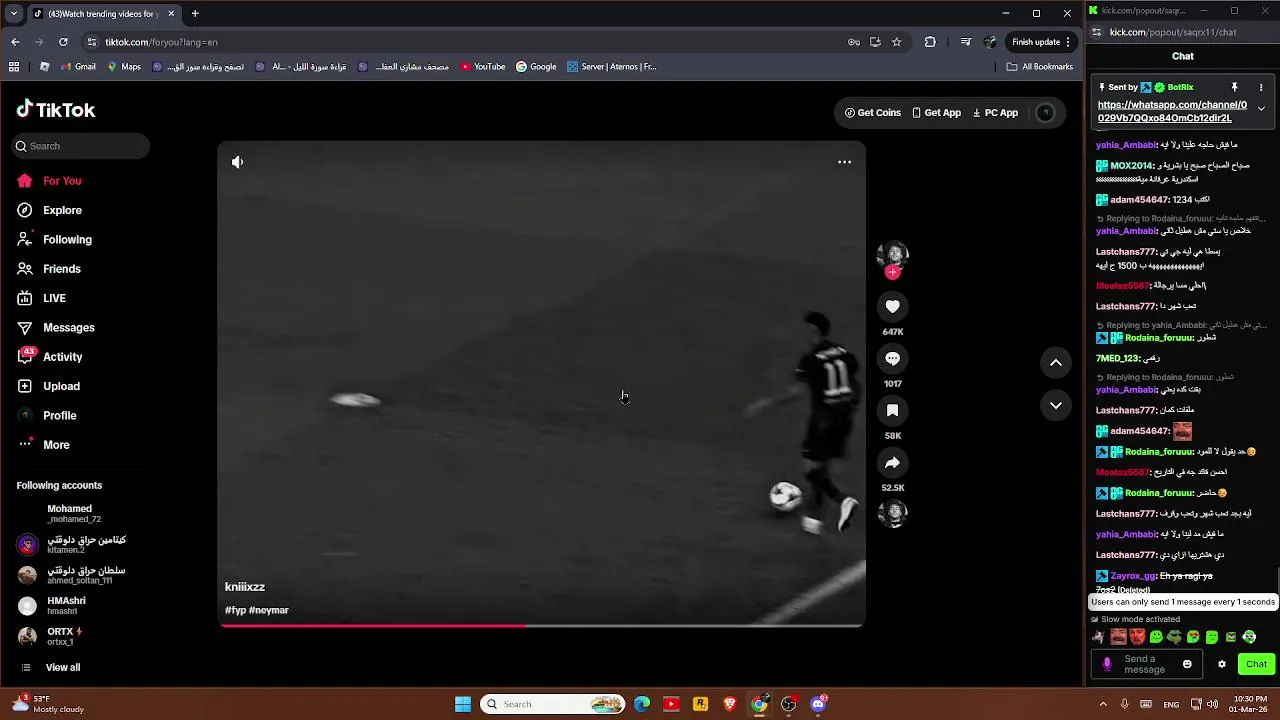Click Get Coins button
1280x720 pixels.
pos(872,113)
